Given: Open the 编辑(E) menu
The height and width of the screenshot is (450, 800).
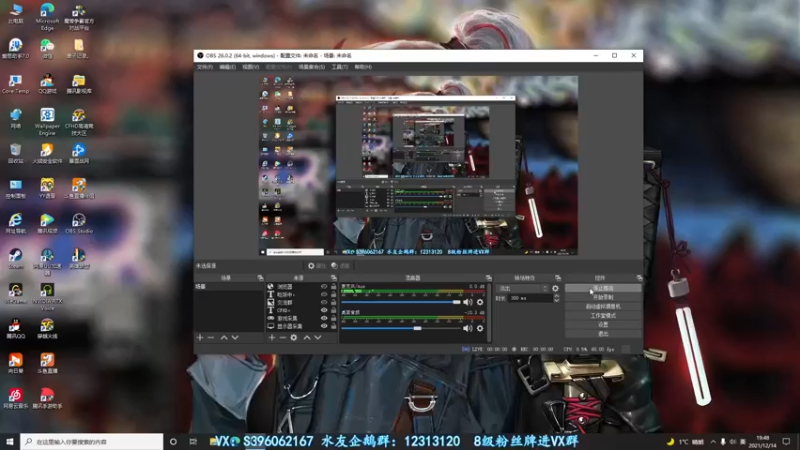Looking at the screenshot, I should (x=228, y=67).
